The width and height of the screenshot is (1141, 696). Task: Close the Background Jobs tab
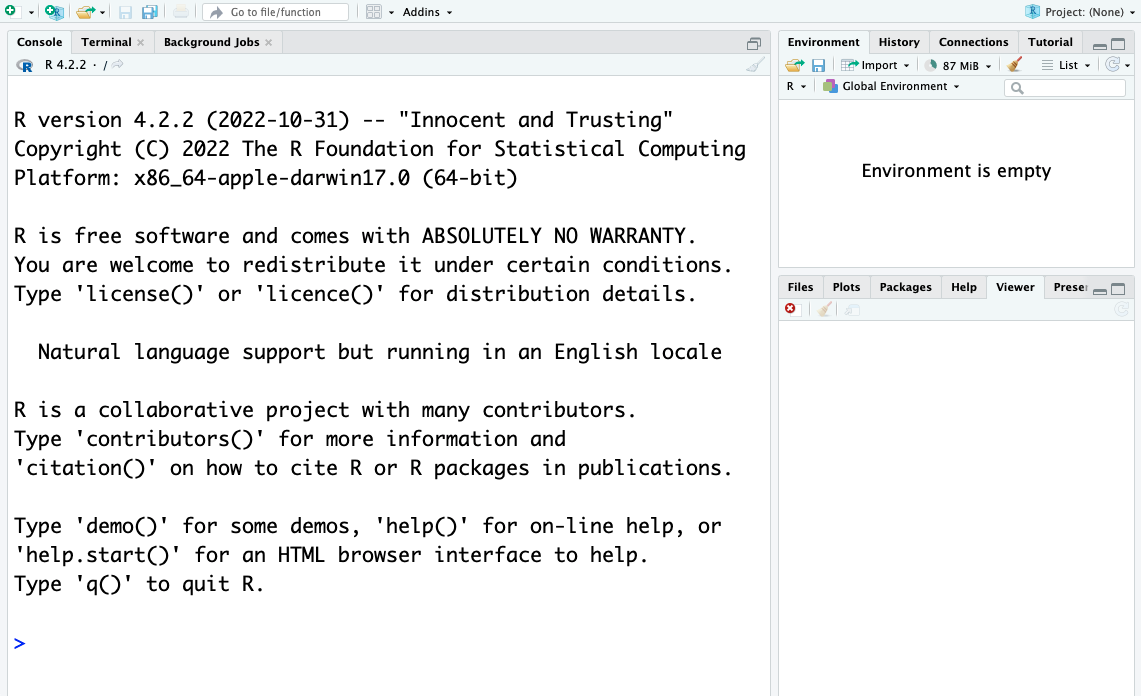[269, 42]
